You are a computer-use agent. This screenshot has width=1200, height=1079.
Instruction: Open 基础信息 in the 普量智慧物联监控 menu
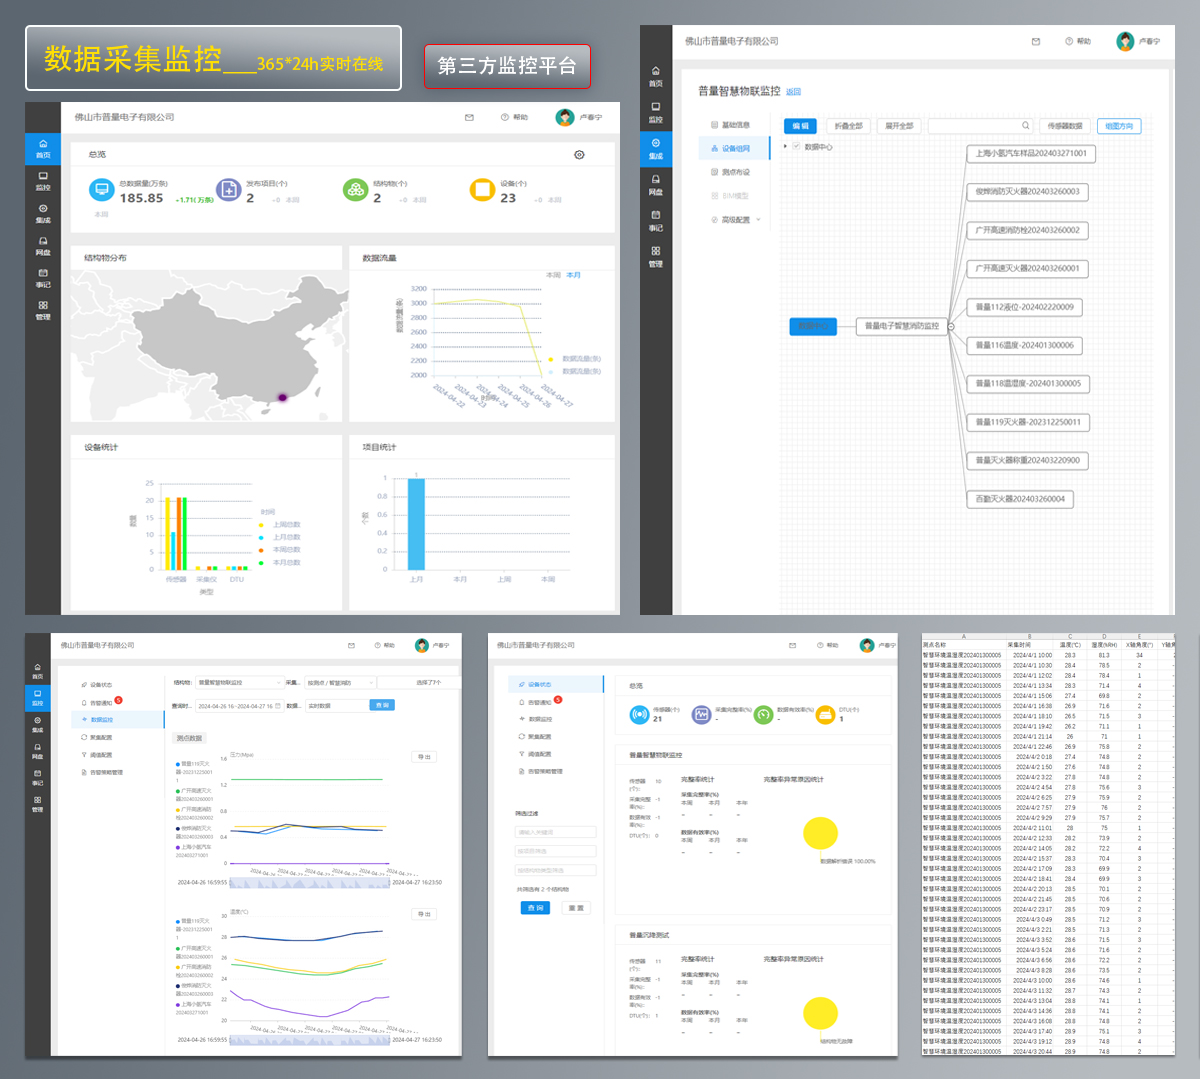735,125
